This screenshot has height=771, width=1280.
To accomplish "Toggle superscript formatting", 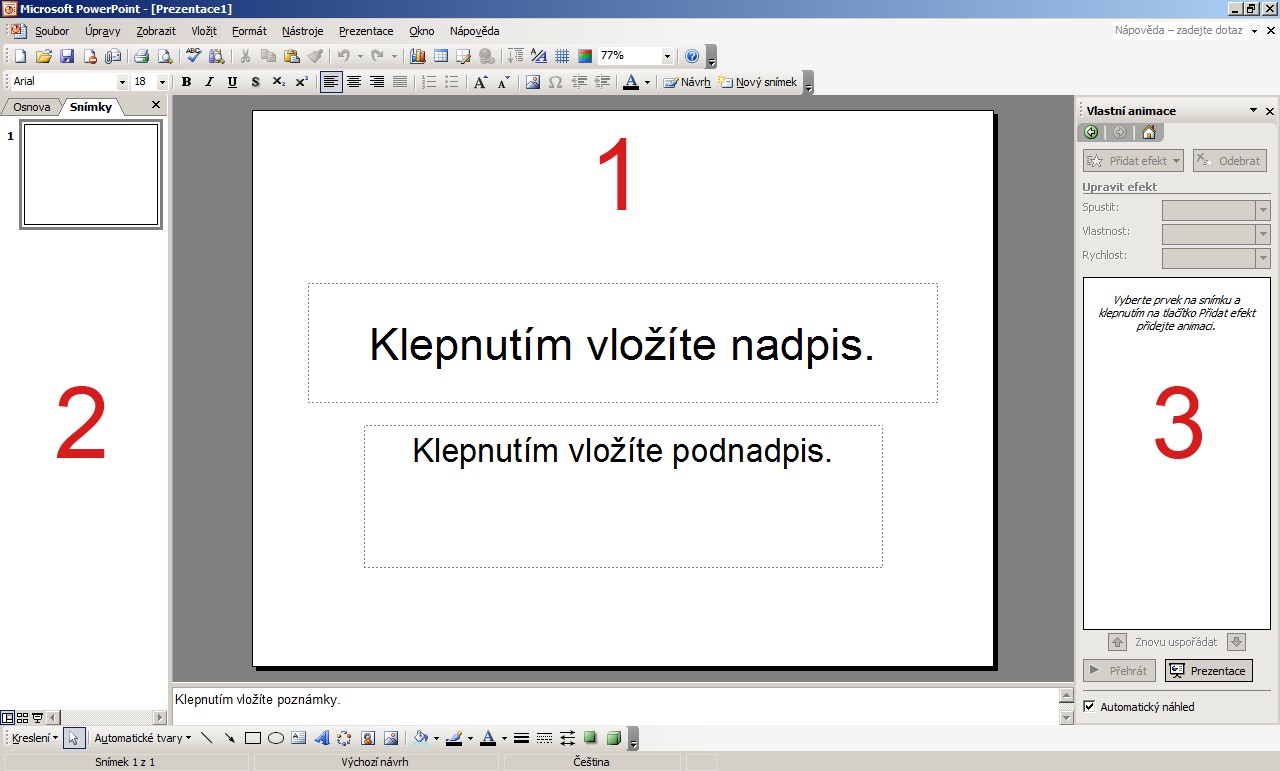I will [x=301, y=82].
